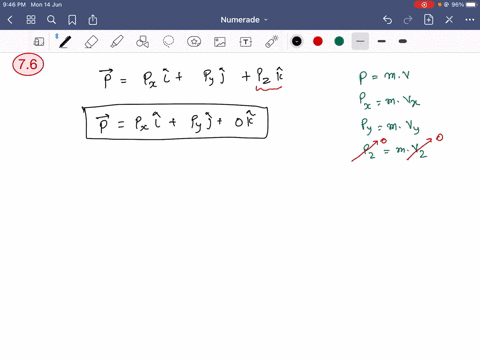Tap the 7.6 problem number label
480x360 pixels.
[28, 64]
